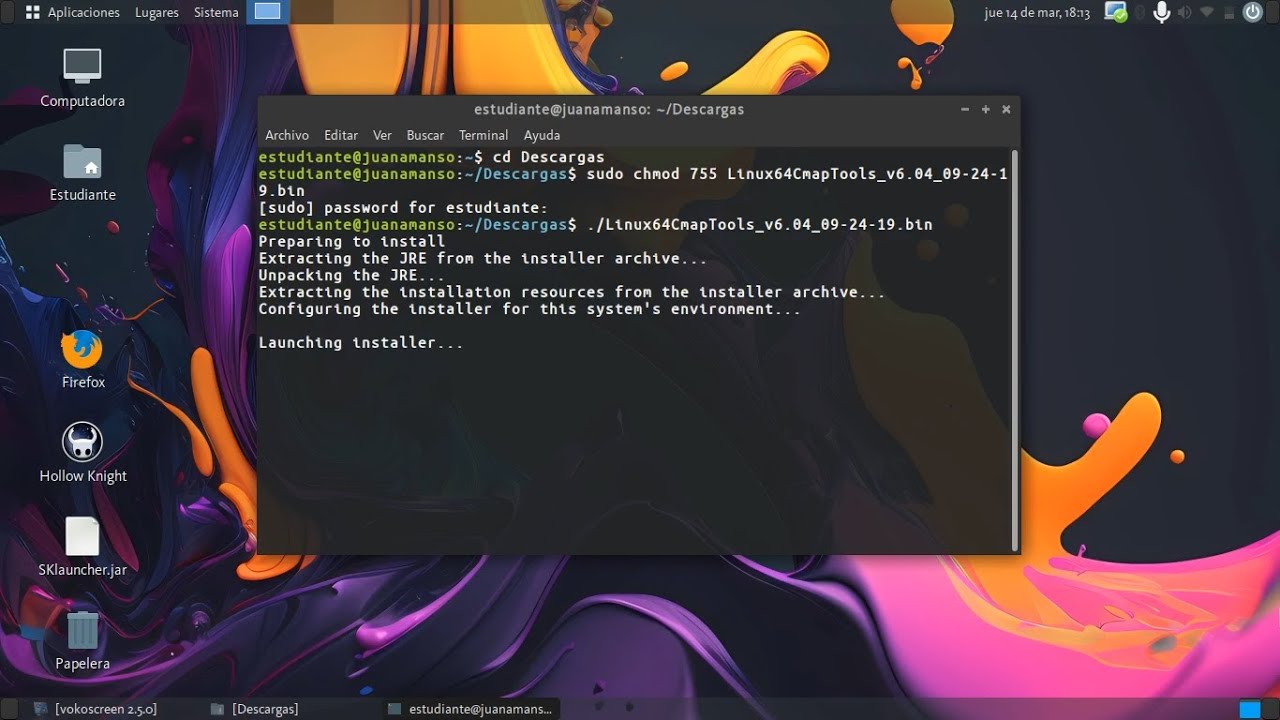Open the Estudiante home folder icon
Viewport: 1280px width, 720px height.
coord(82,161)
